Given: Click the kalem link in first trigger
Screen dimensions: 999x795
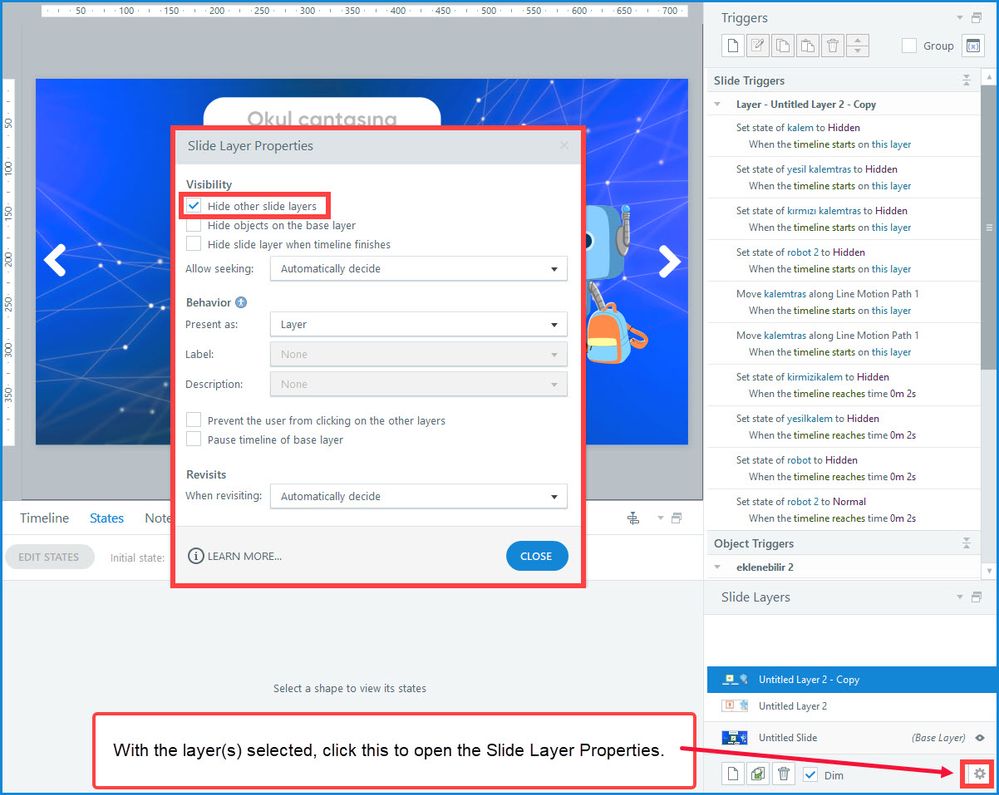Looking at the screenshot, I should (800, 127).
